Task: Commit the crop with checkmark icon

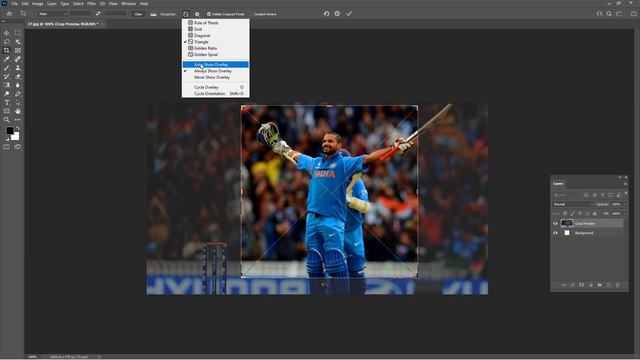Action: click(x=349, y=13)
